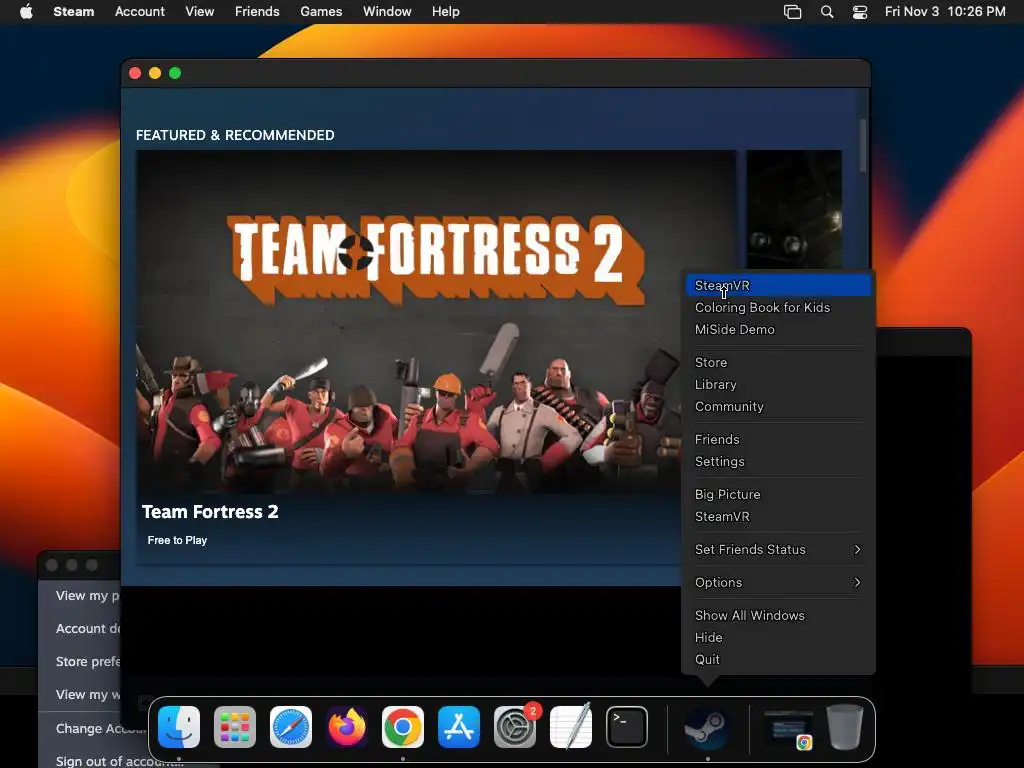Open the Help menu
Viewport: 1024px width, 768px height.
click(x=445, y=11)
